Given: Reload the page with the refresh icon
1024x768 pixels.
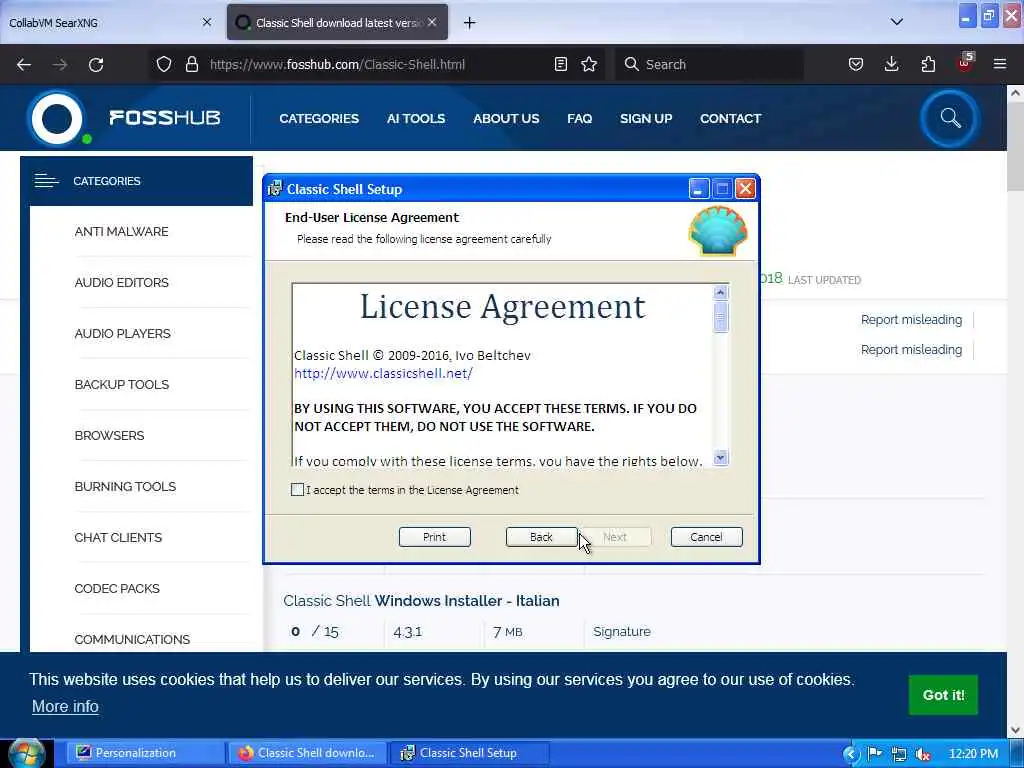Looking at the screenshot, I should tap(96, 64).
